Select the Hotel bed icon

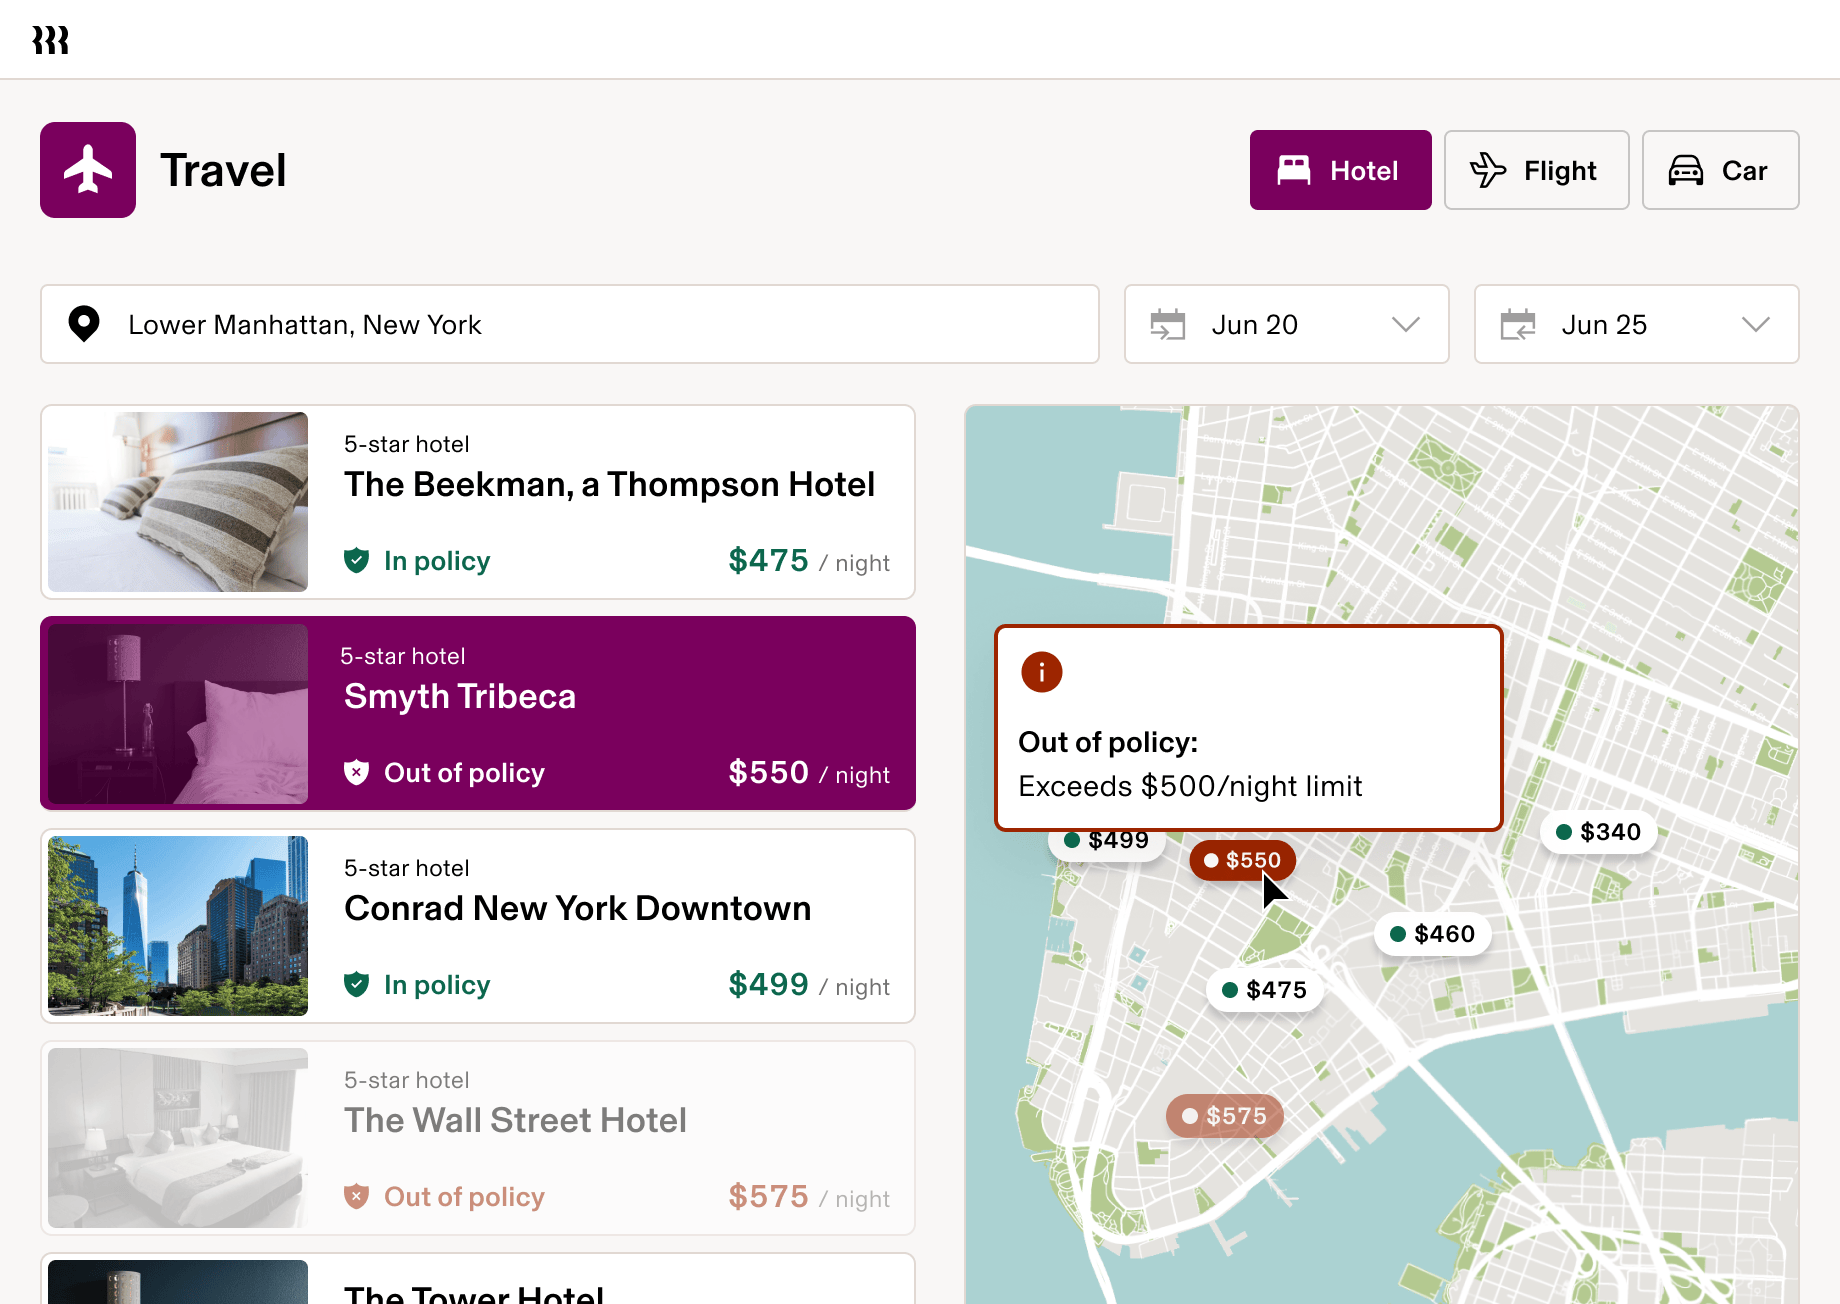(1296, 170)
